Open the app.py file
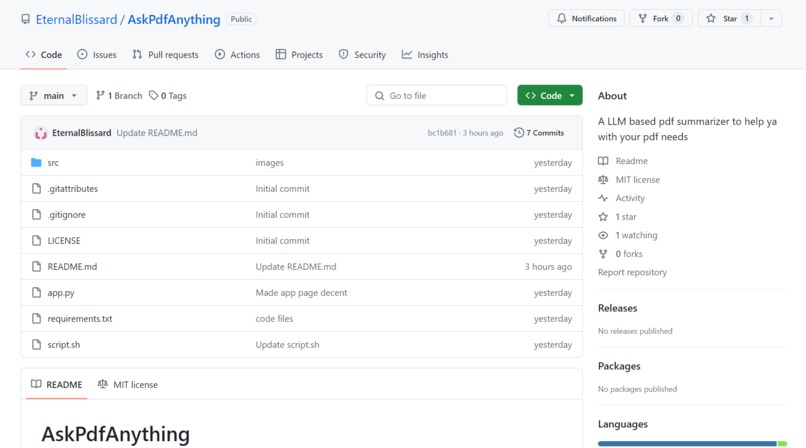 [x=61, y=293]
